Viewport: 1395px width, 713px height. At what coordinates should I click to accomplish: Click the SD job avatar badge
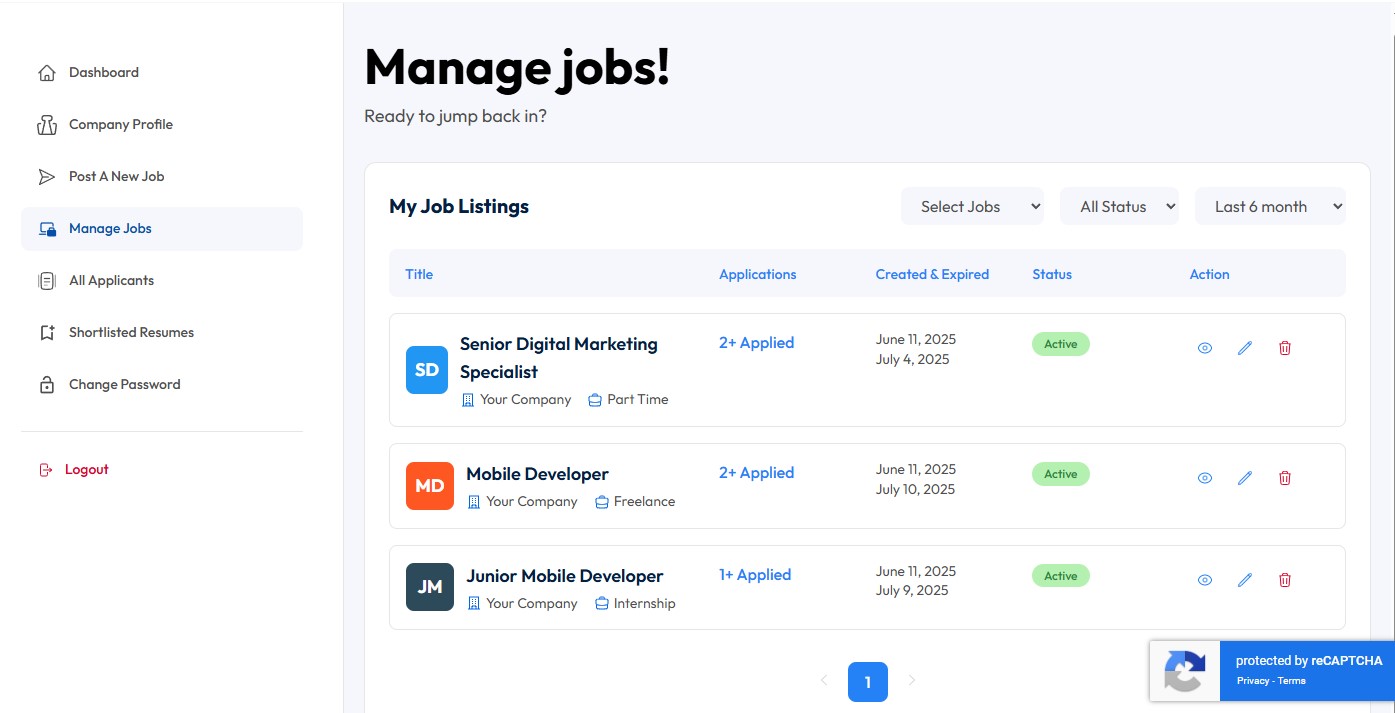coord(427,370)
